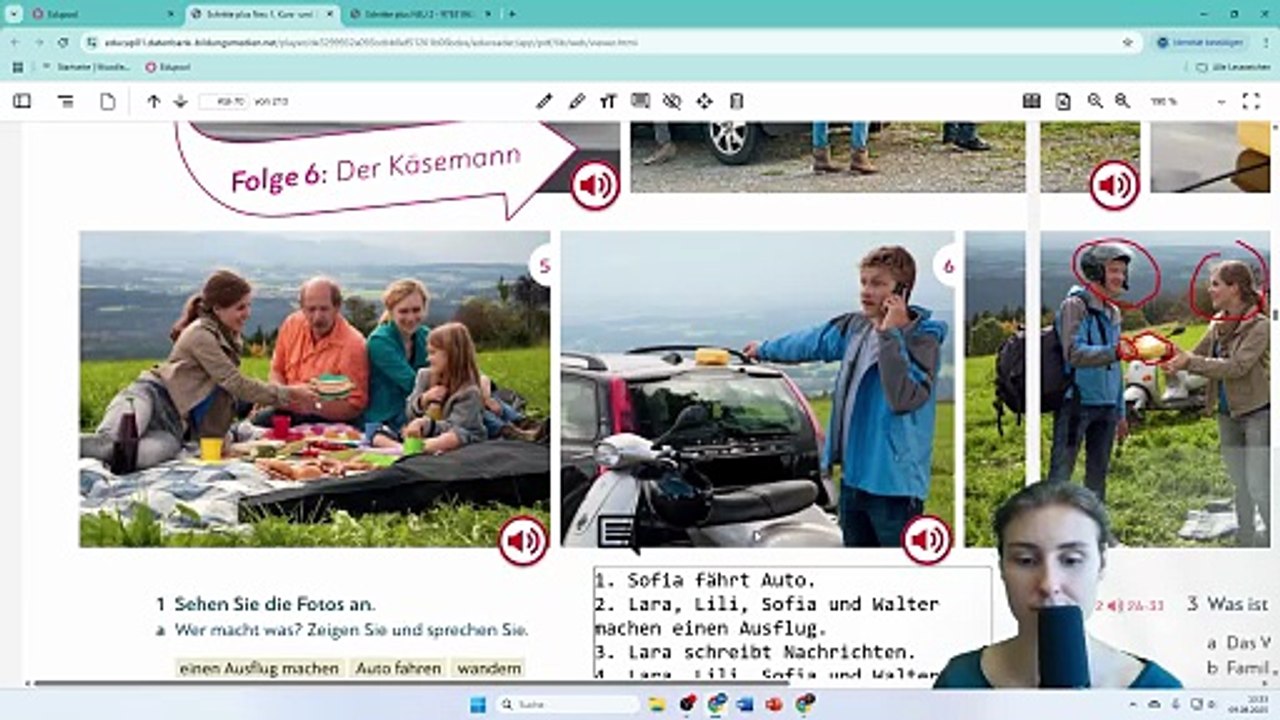Open Microsoft Word from the taskbar
1280x720 pixels.
tap(745, 704)
